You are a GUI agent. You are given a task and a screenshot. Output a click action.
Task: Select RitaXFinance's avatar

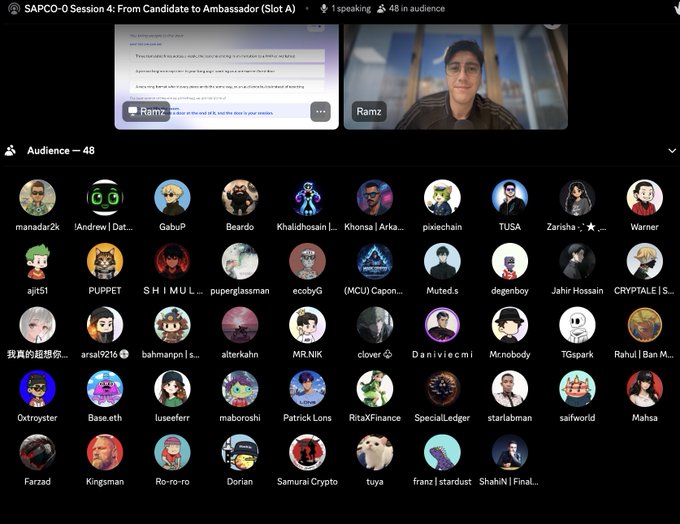pos(375,389)
